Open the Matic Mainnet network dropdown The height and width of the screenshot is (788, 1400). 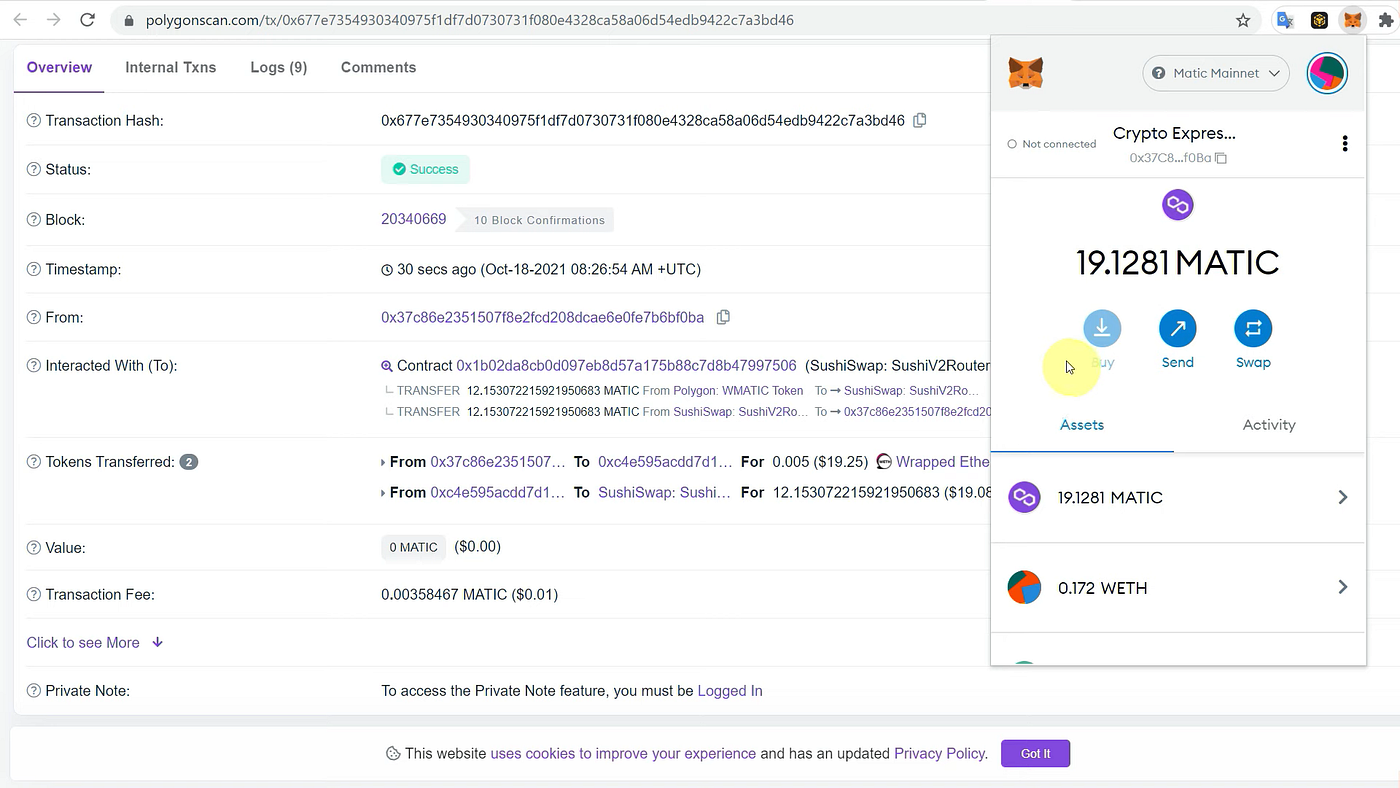tap(1216, 73)
